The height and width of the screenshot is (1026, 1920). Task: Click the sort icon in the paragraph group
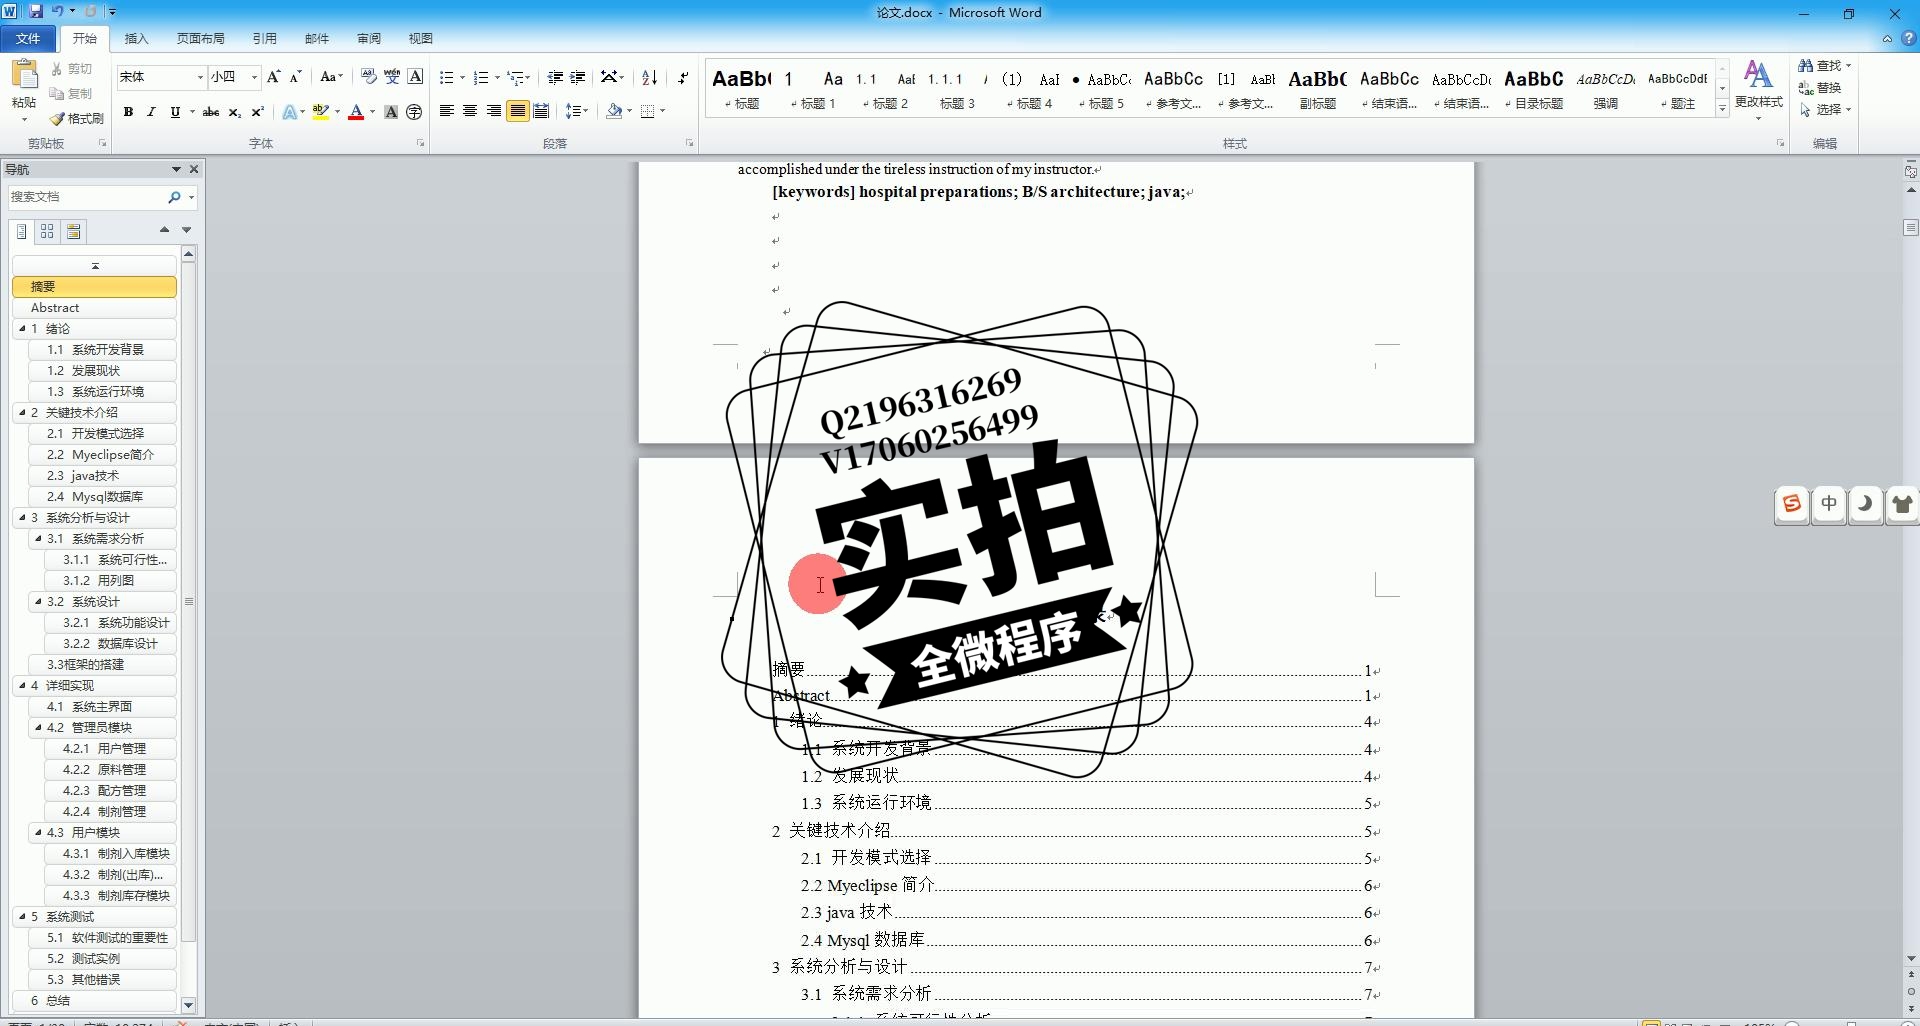coord(649,77)
